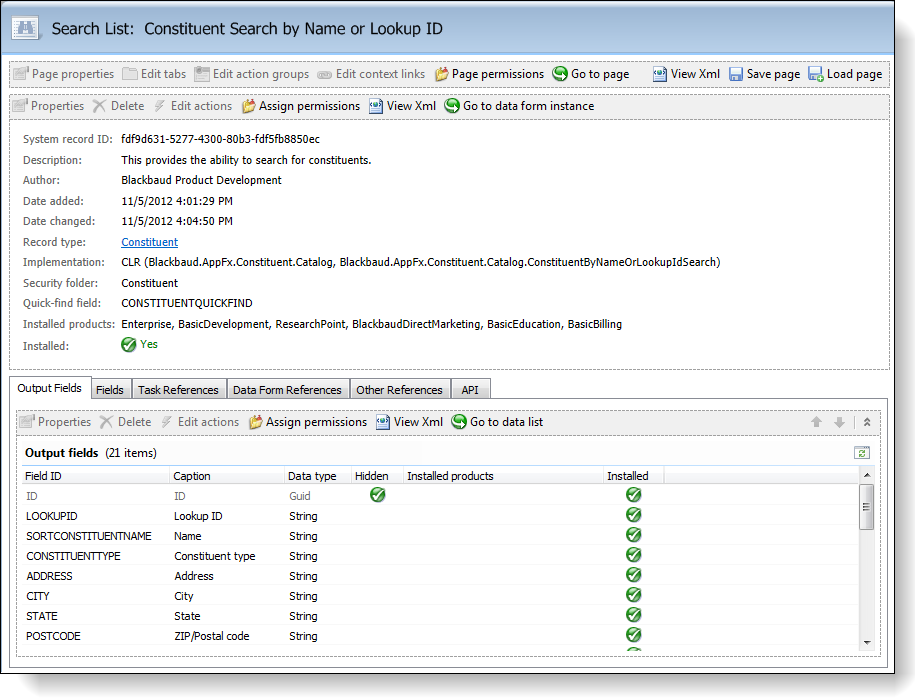Image resolution: width=915 pixels, height=698 pixels.
Task: Sort by the Field ID column header
Action: point(43,476)
